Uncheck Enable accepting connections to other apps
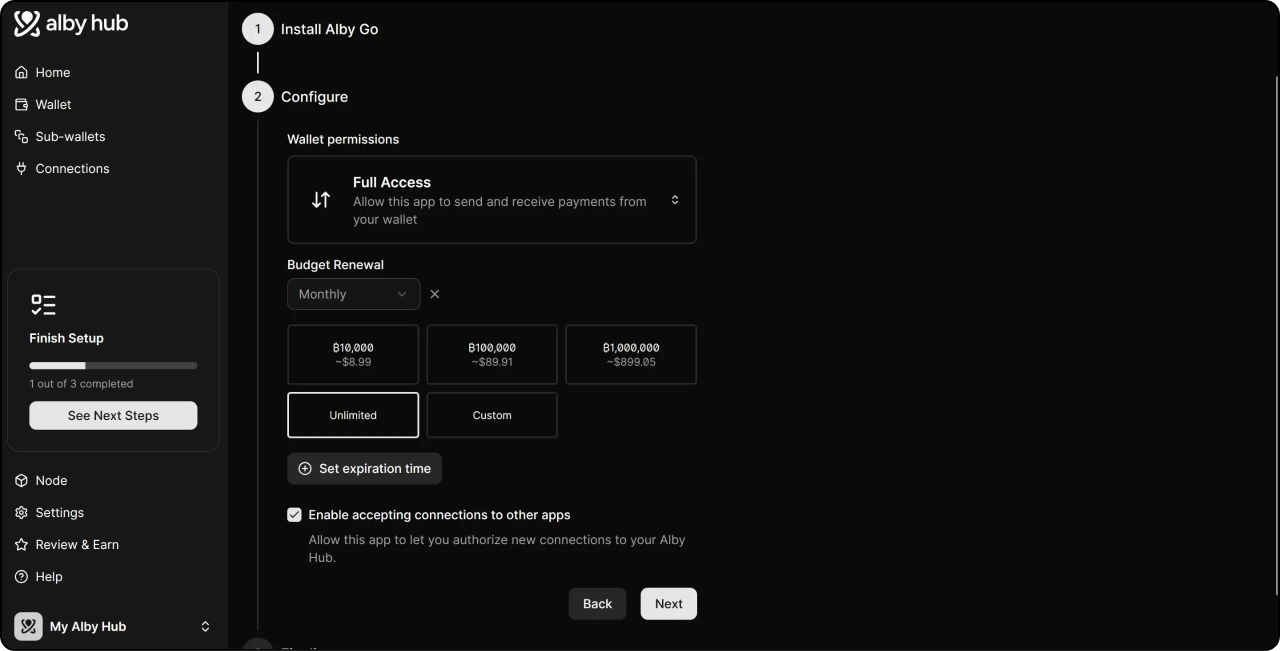This screenshot has height=651, width=1280. [x=294, y=515]
